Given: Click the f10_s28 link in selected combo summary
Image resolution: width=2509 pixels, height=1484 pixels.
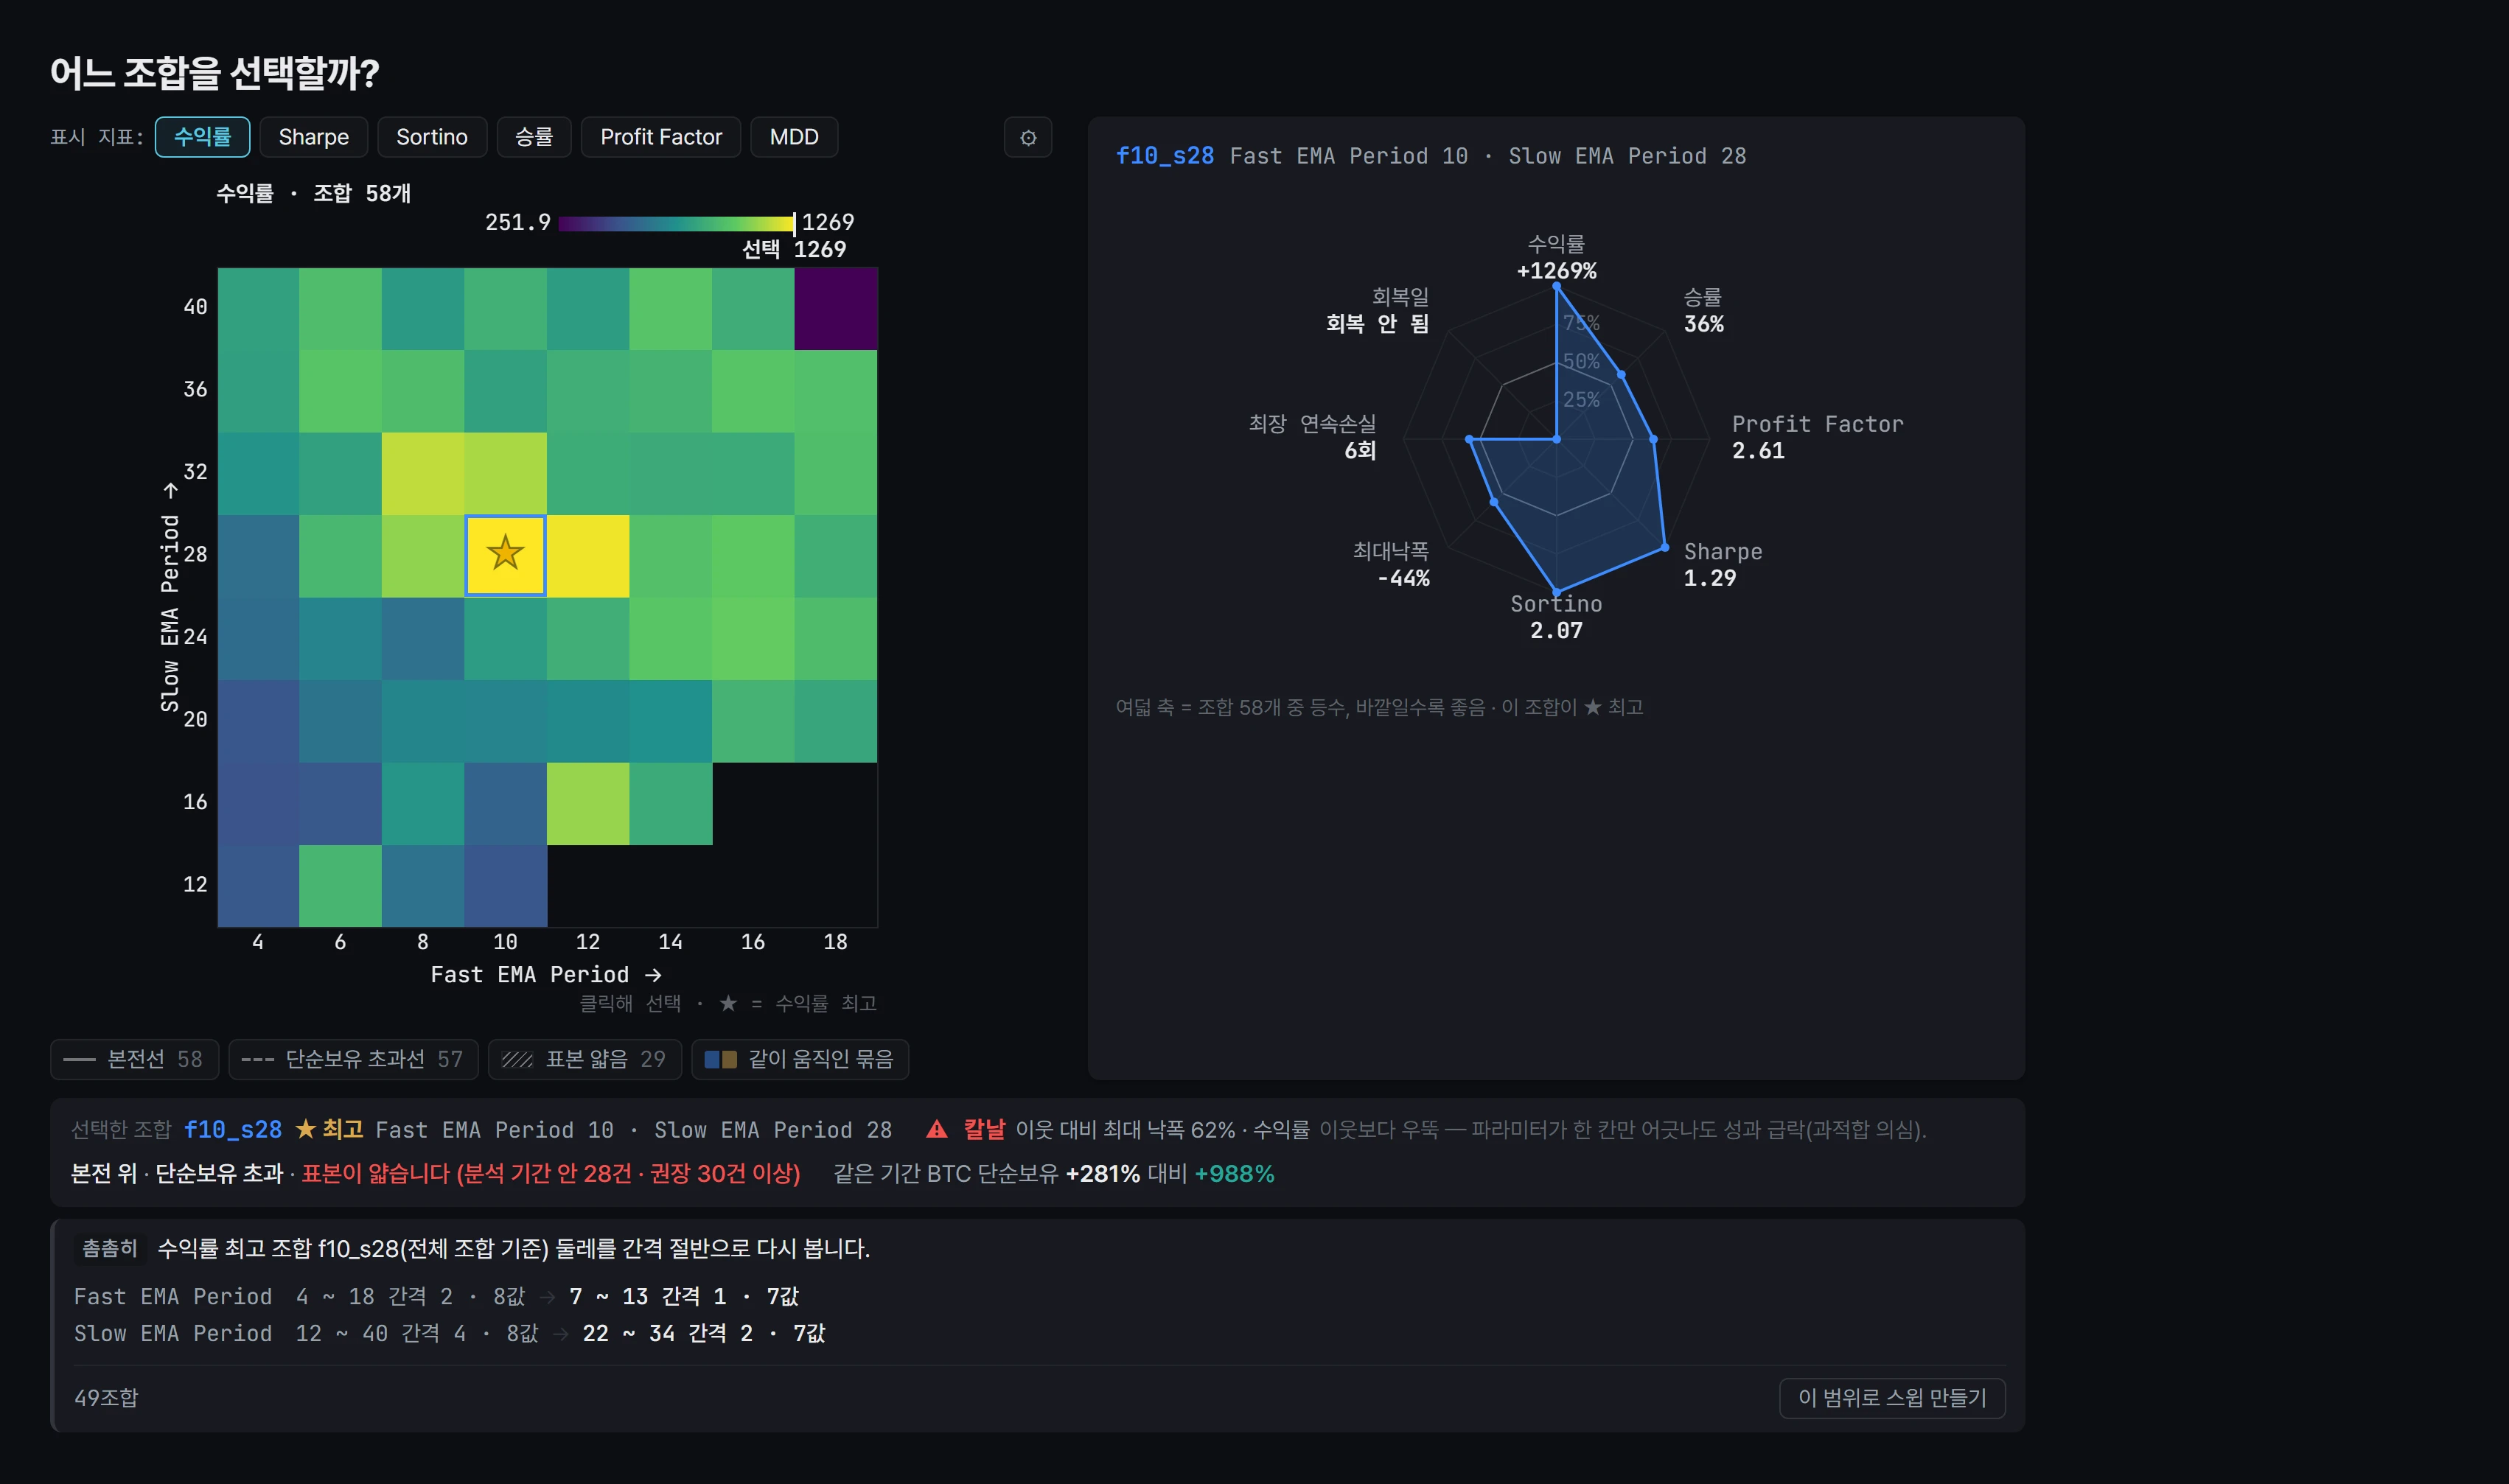Looking at the screenshot, I should click(x=232, y=1129).
